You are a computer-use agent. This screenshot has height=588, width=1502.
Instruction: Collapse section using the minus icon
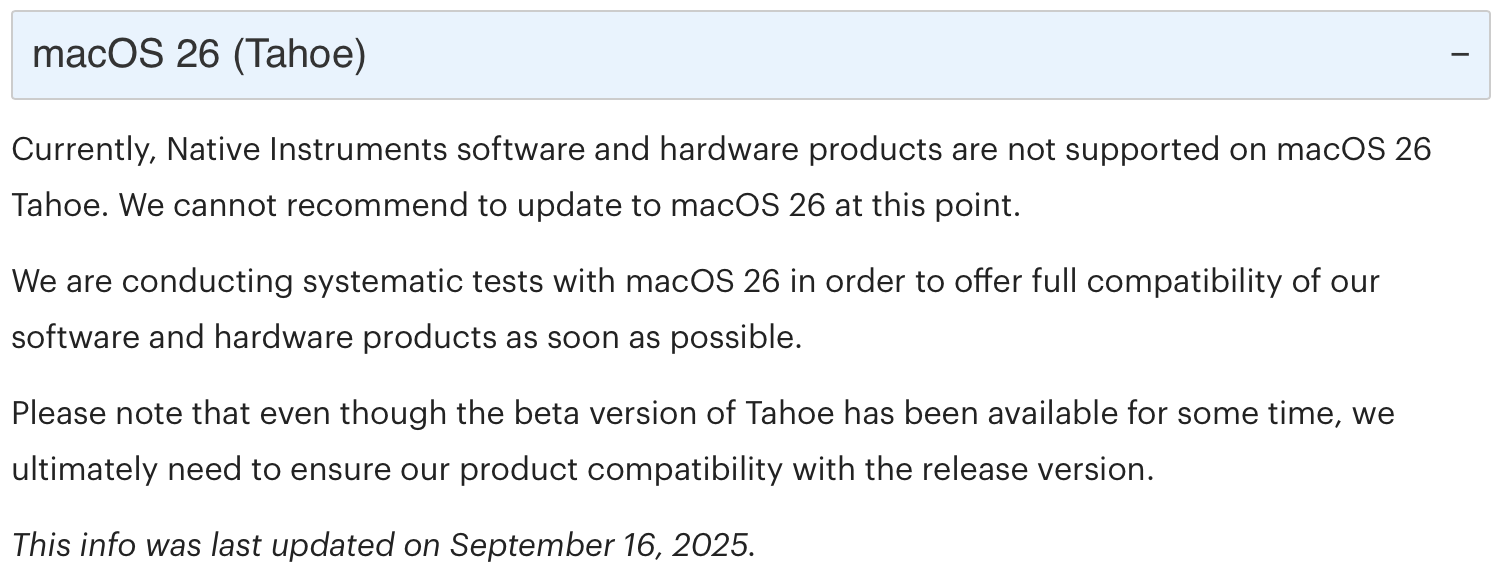[x=1461, y=54]
